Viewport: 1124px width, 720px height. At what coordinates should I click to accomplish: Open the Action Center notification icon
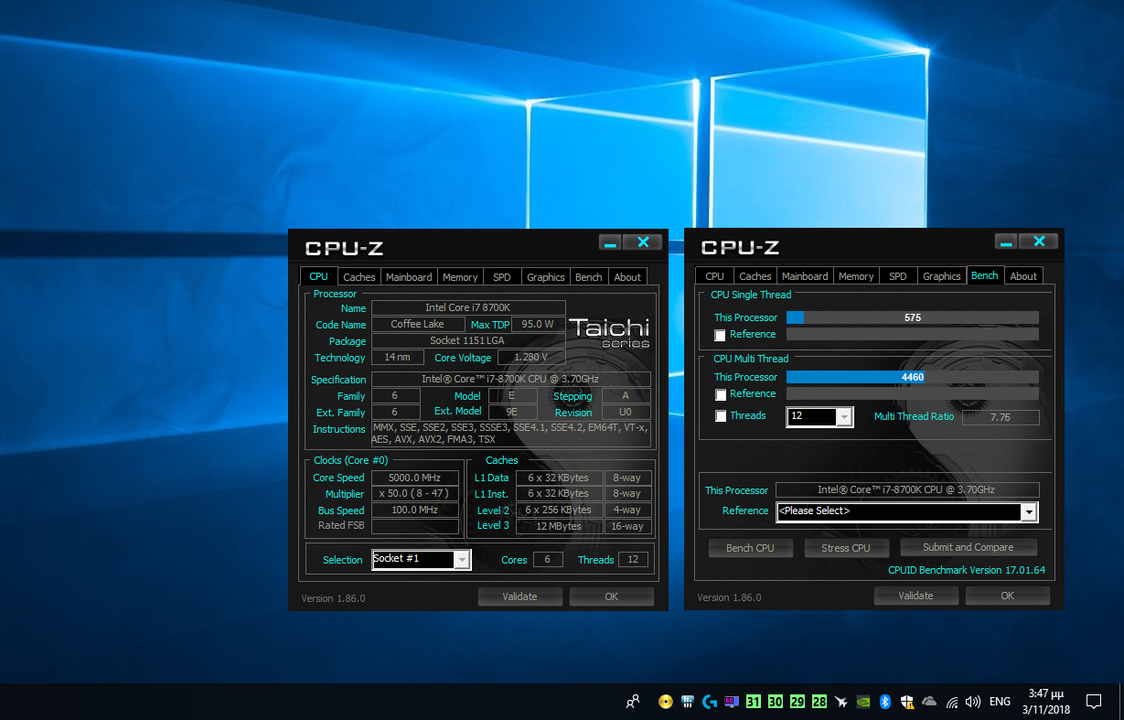[x=1093, y=701]
